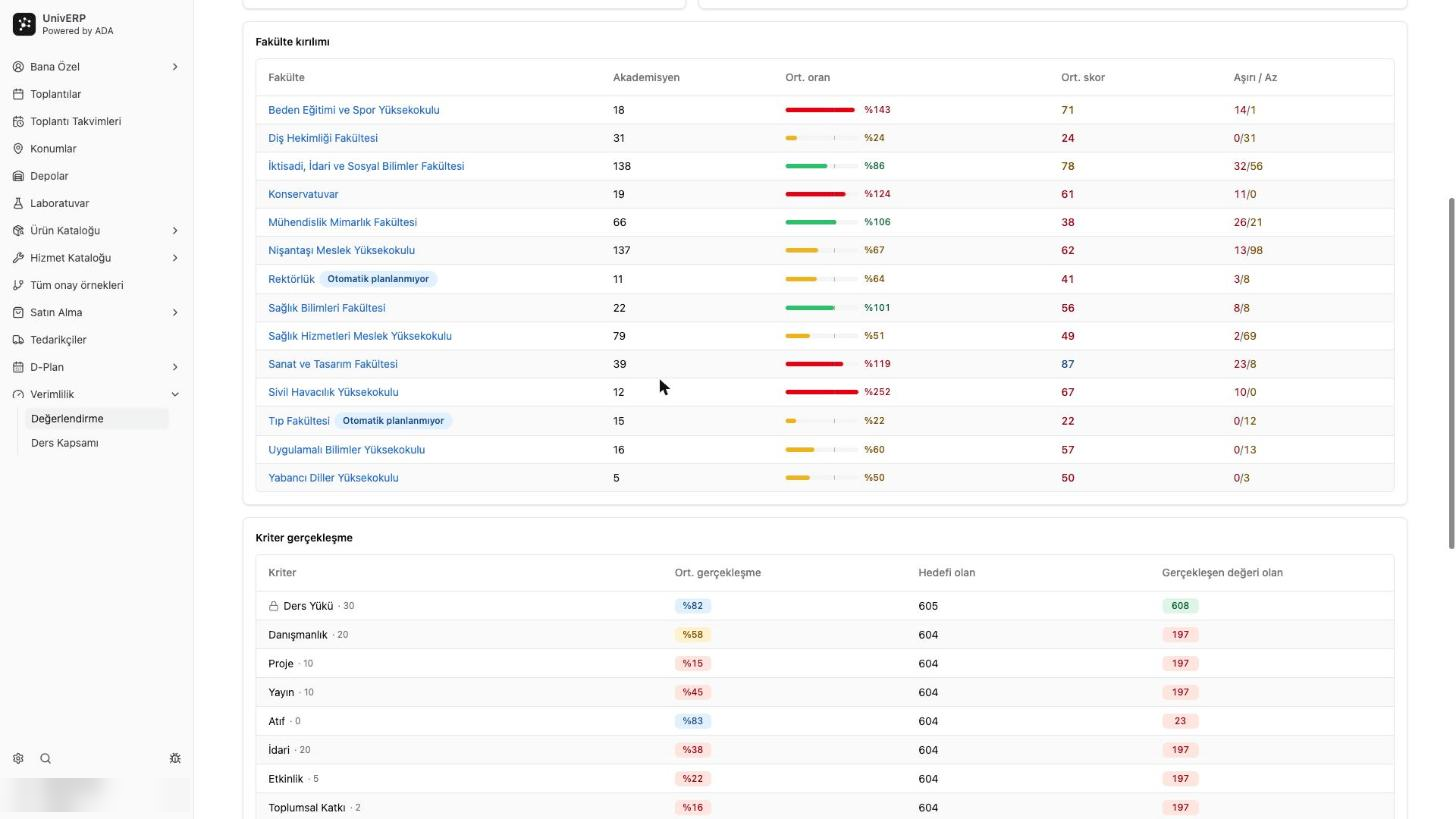The image size is (1456, 819).
Task: Open settings gear at sidebar bottom
Action: (18, 759)
